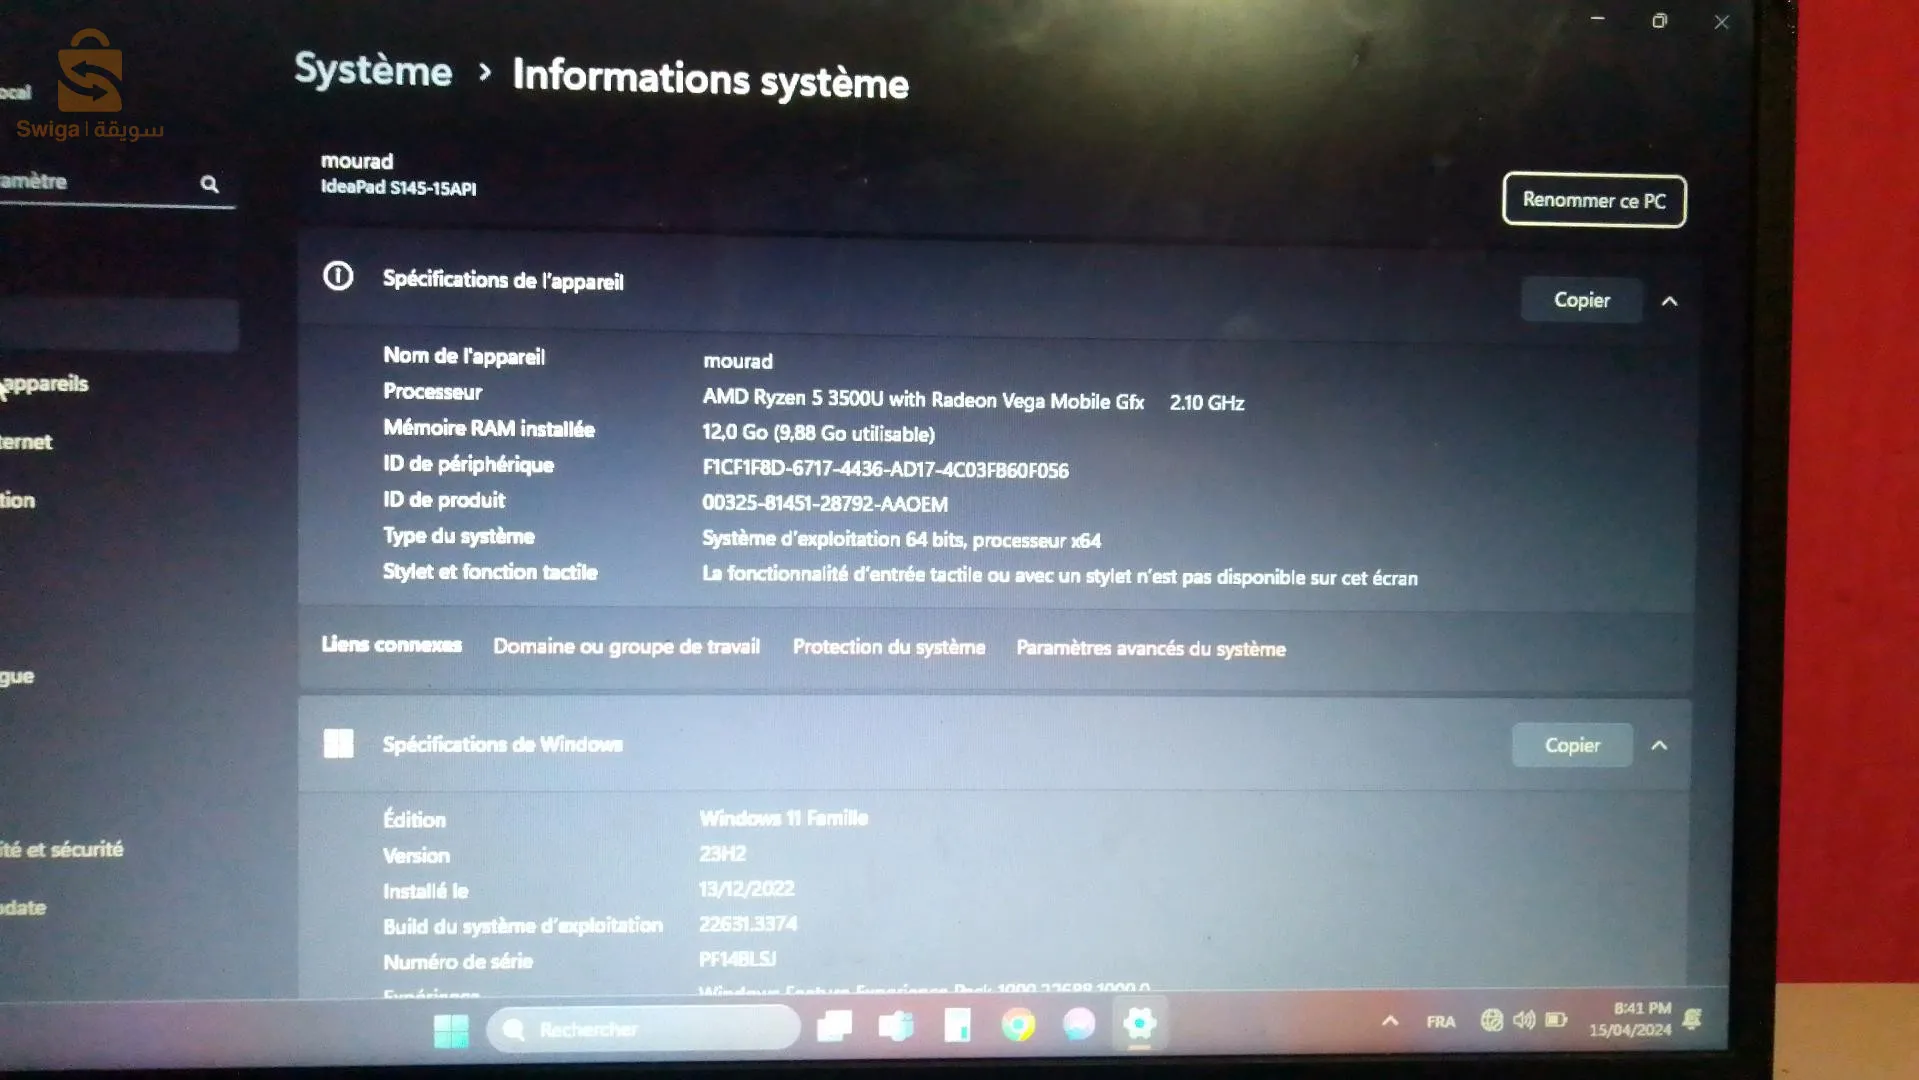The image size is (1919, 1080).
Task: Select the FRA input language indicator
Action: click(1440, 1021)
